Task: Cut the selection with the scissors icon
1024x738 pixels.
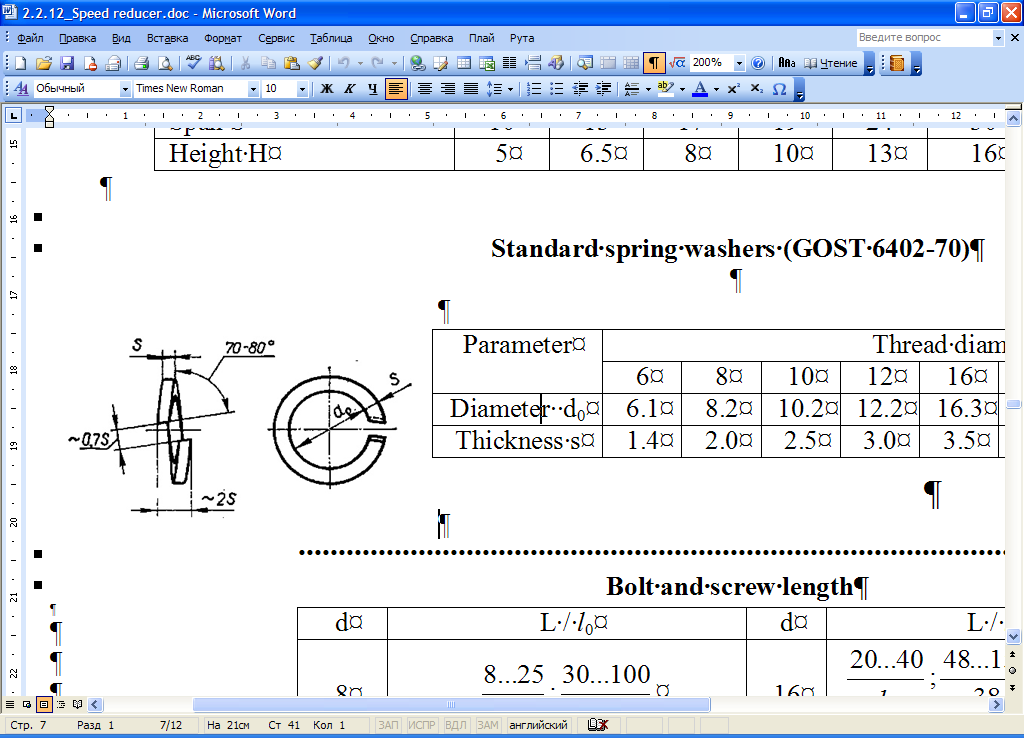Action: (x=246, y=63)
